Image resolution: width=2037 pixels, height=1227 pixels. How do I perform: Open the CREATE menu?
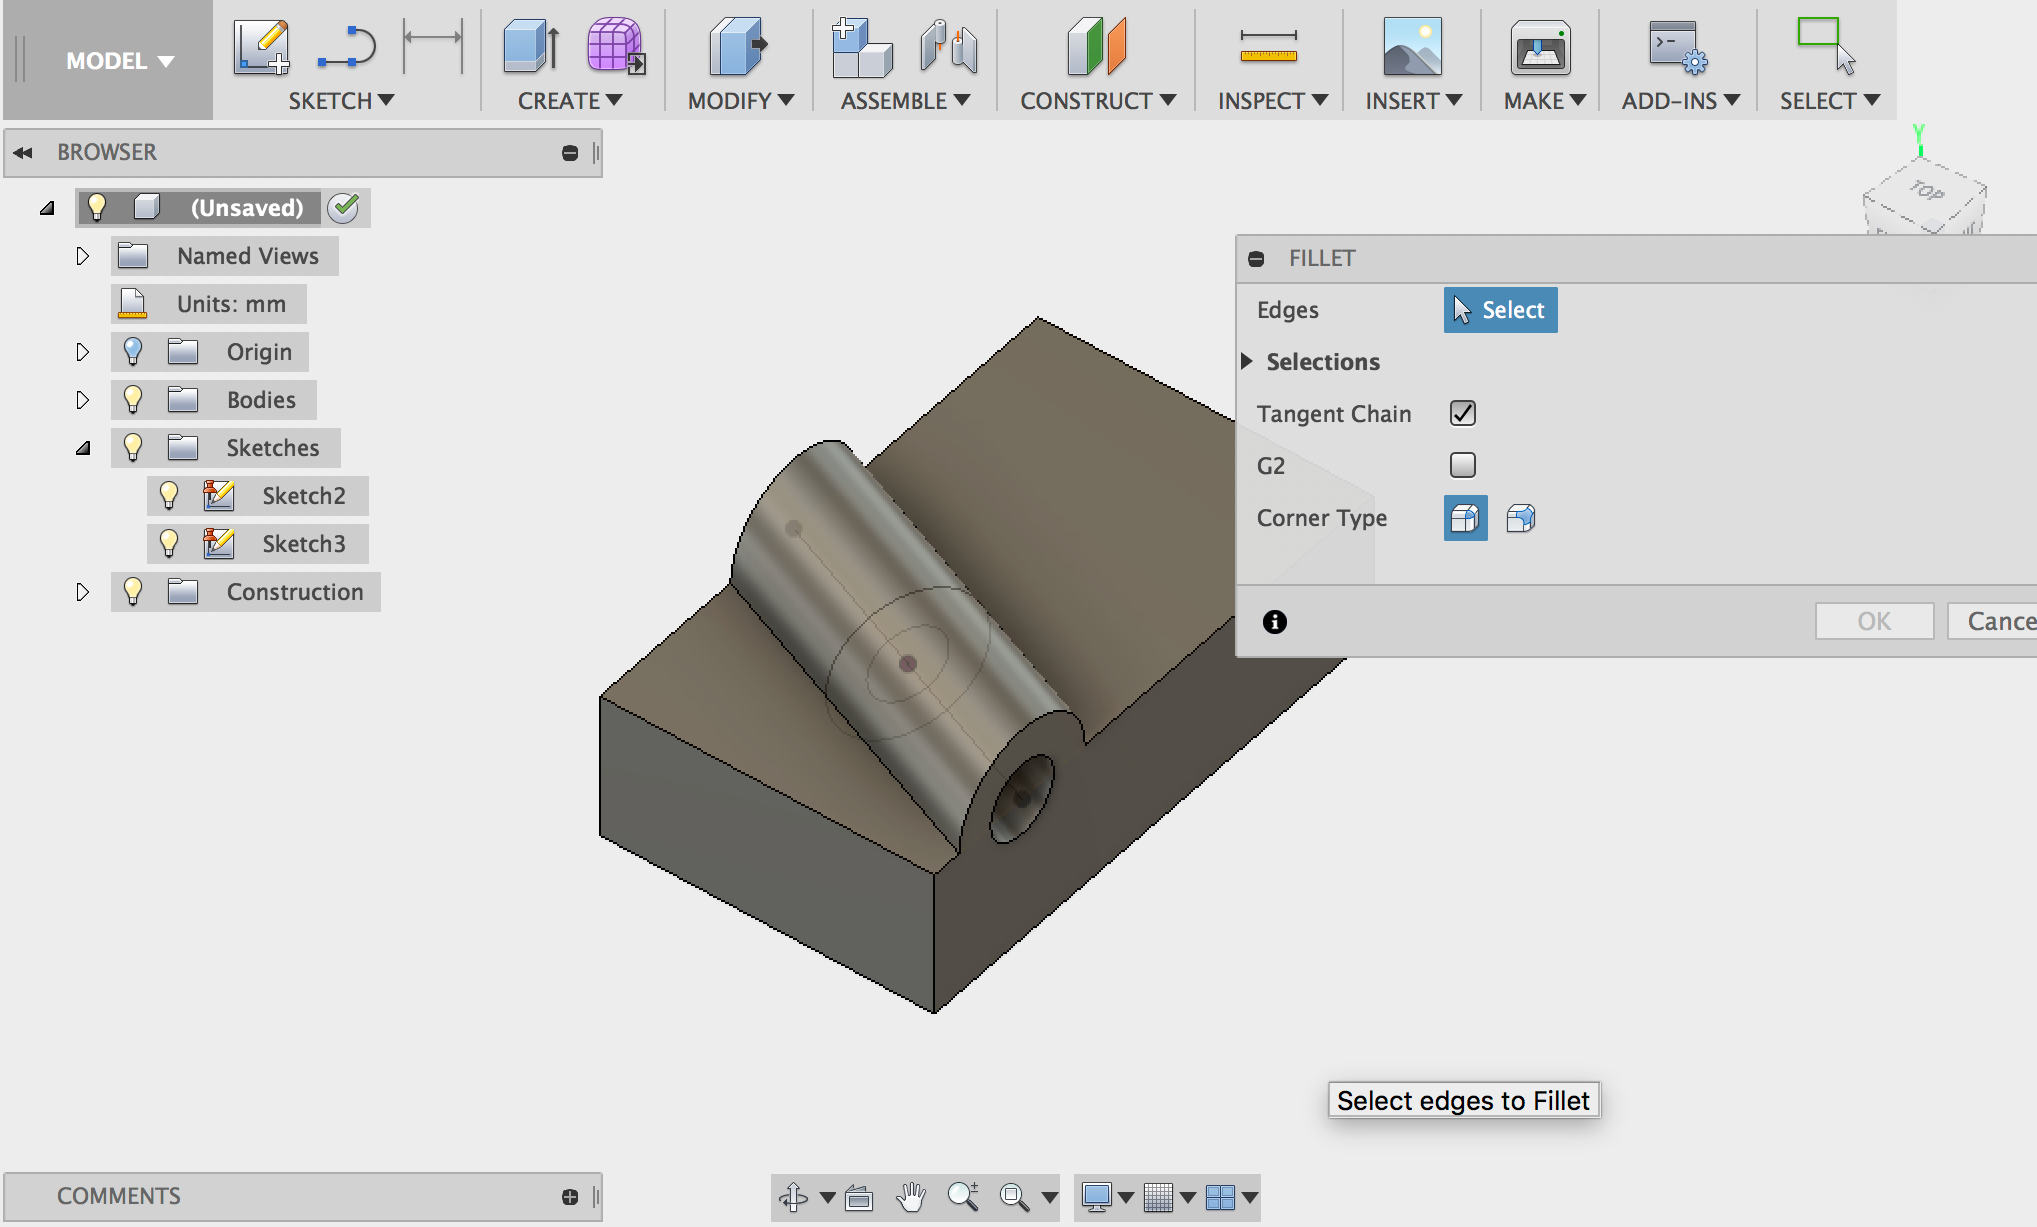(x=570, y=100)
